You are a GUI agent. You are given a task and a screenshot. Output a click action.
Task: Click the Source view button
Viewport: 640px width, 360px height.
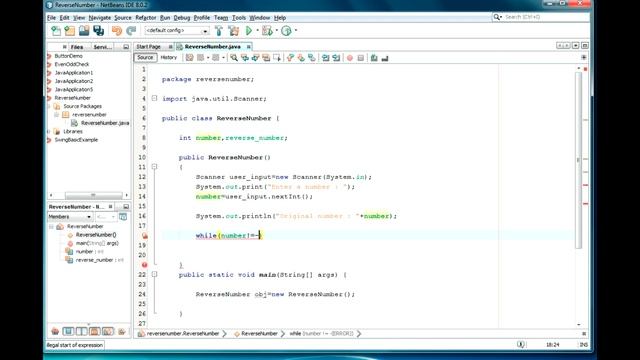145,58
